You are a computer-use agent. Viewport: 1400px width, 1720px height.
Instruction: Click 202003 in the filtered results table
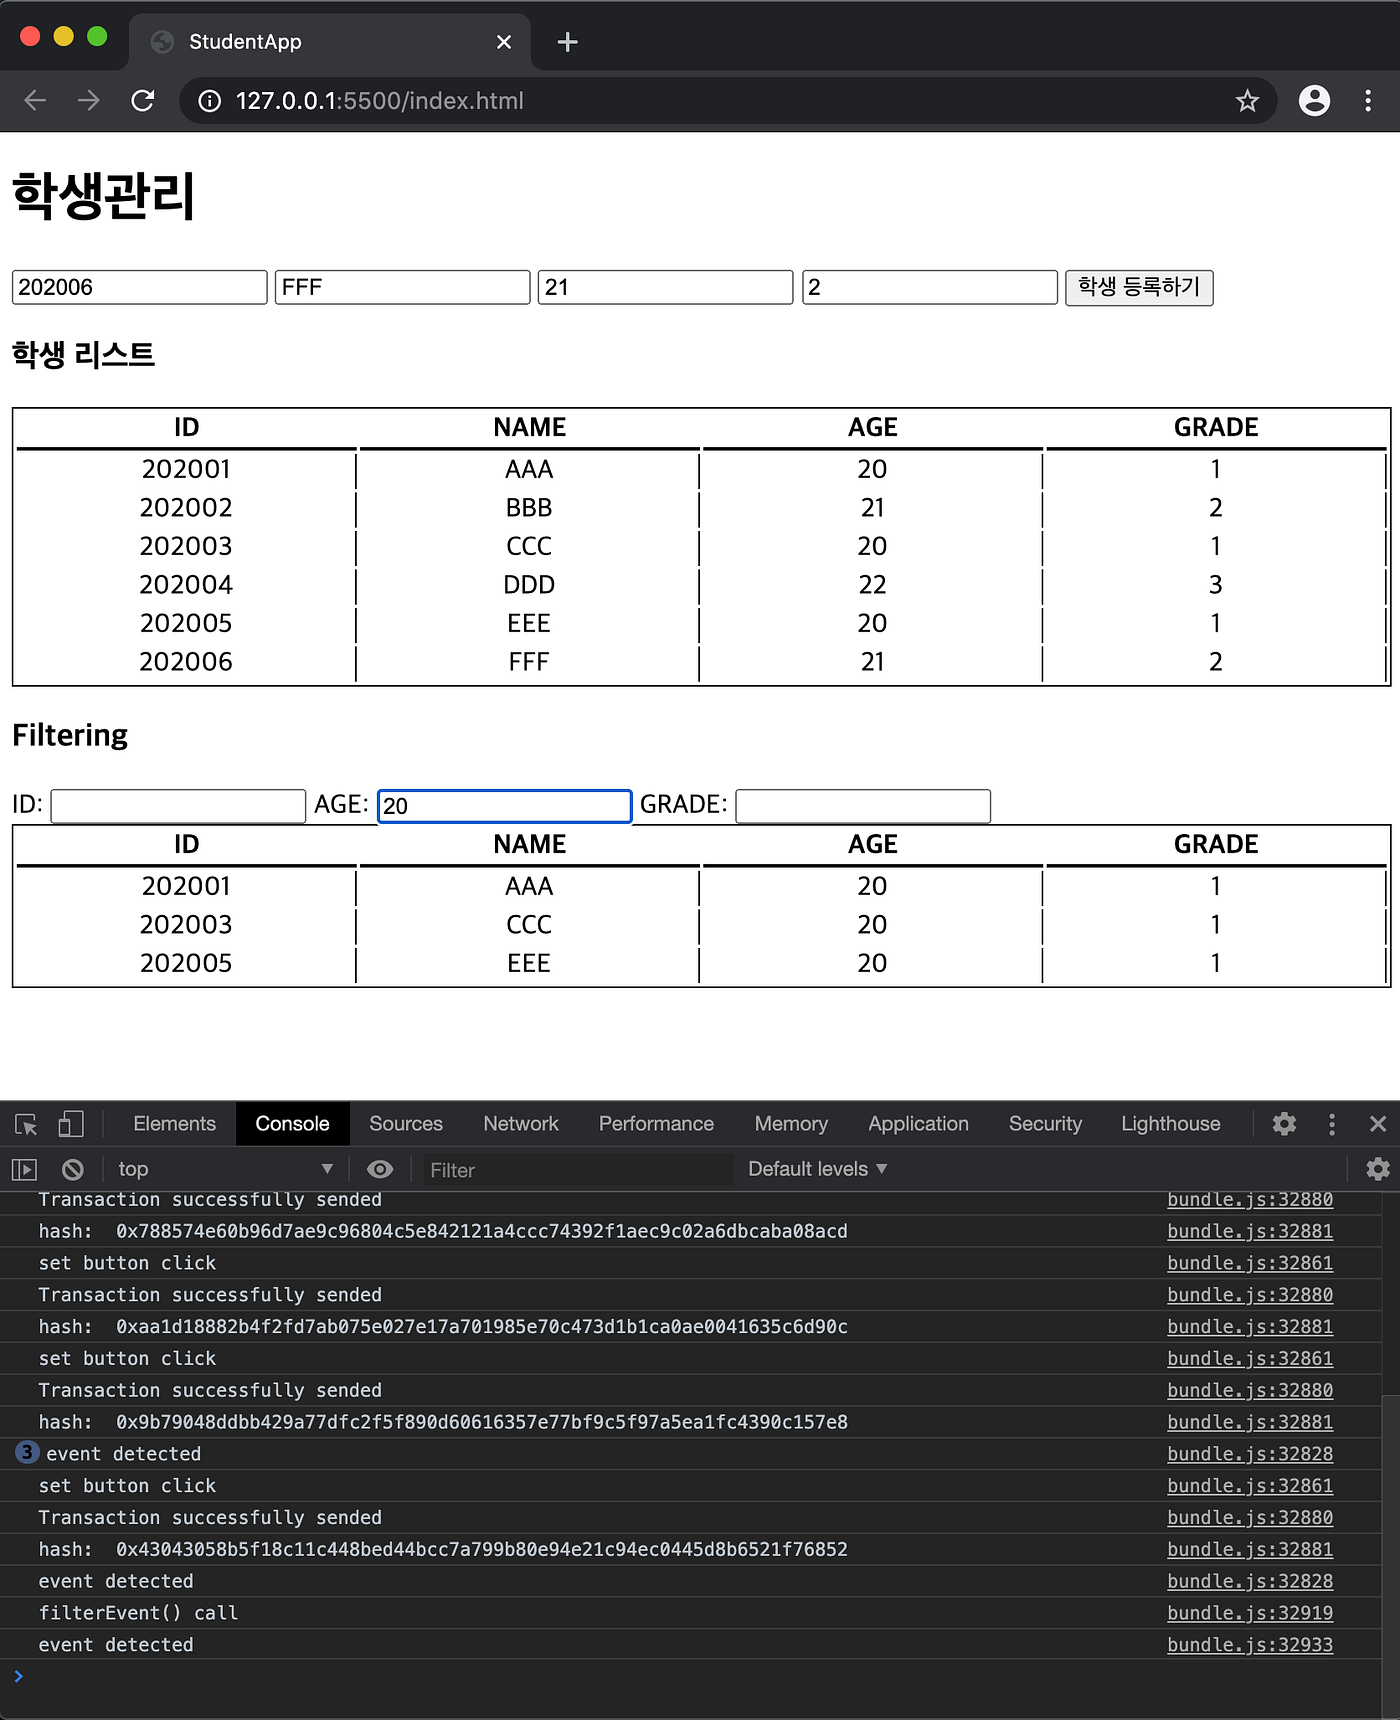tap(186, 924)
